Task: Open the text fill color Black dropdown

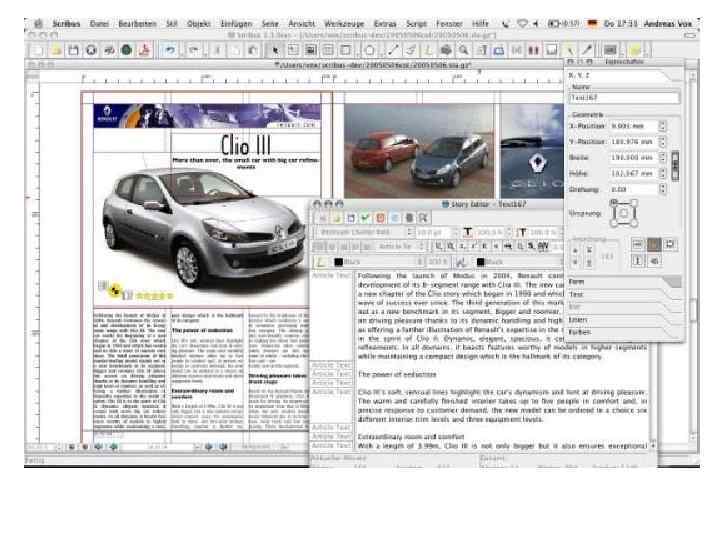Action: 377,262
